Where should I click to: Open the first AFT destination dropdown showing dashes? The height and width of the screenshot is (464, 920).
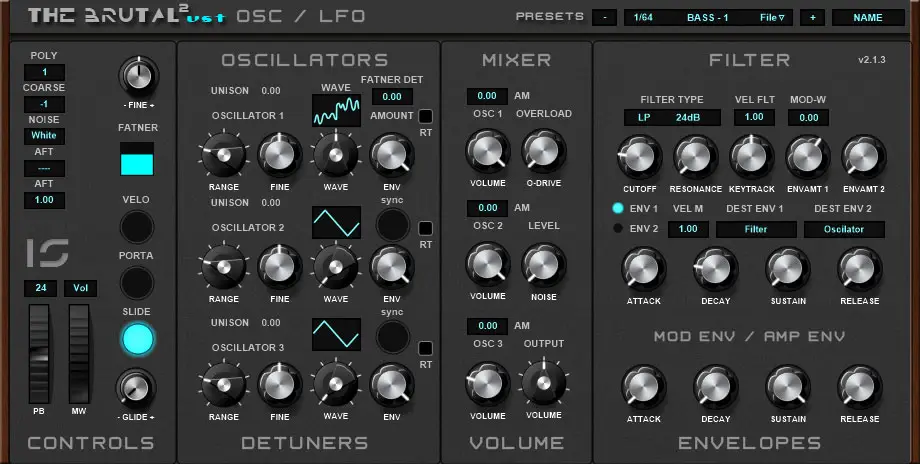(44, 168)
